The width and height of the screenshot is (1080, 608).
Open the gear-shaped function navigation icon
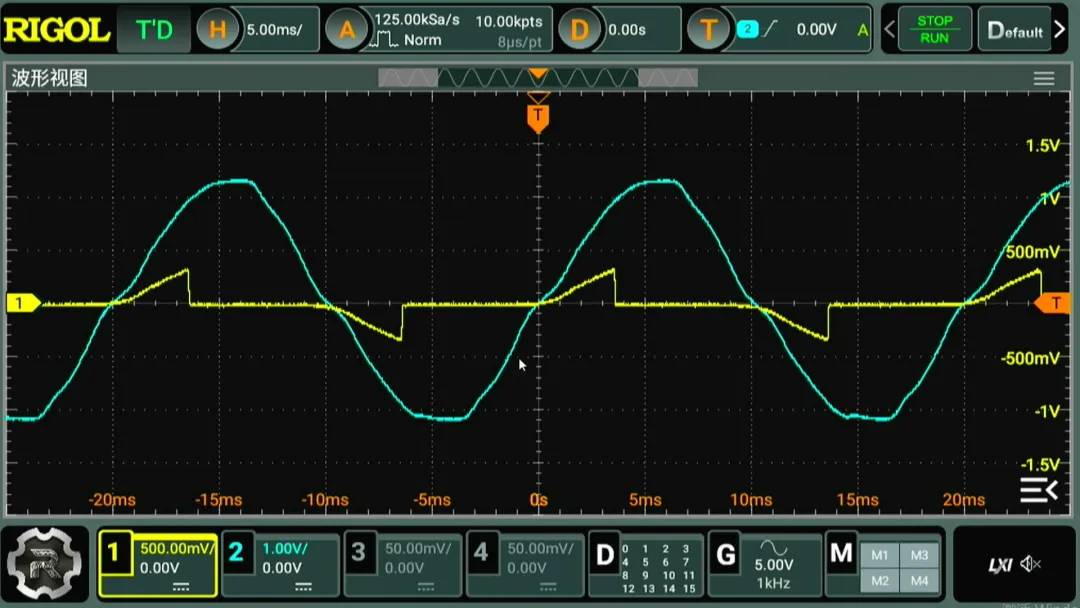click(x=45, y=565)
